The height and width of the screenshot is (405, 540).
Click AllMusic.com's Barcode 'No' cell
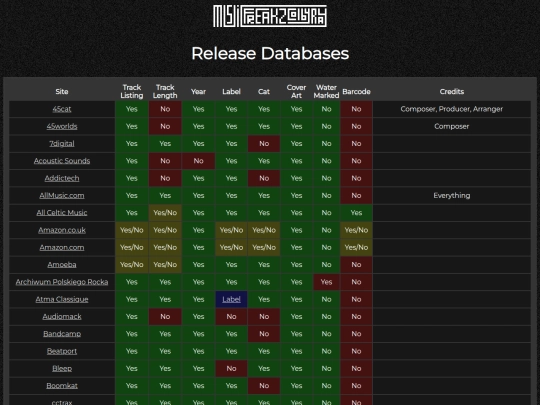click(x=356, y=195)
